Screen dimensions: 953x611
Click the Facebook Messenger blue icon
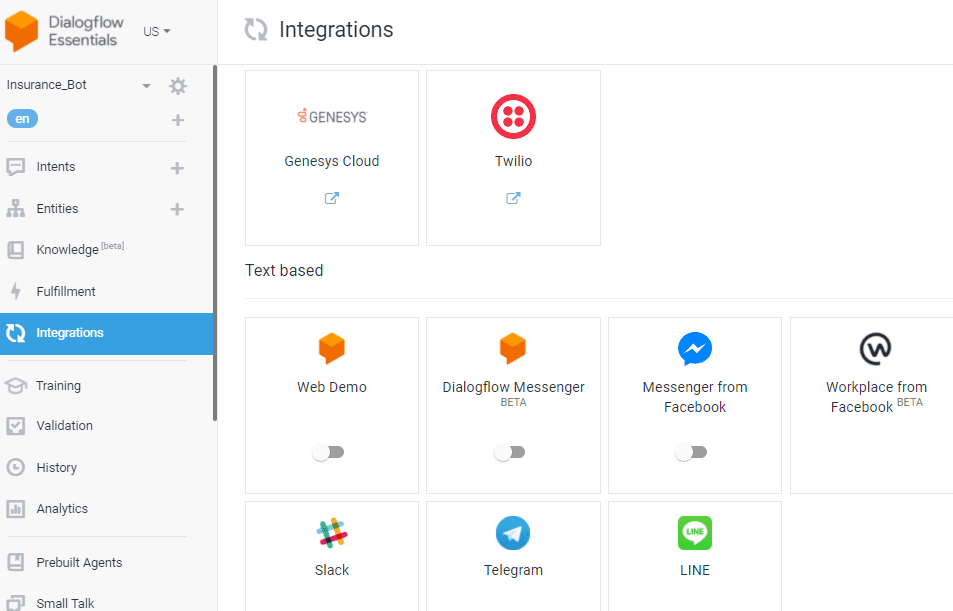[695, 349]
